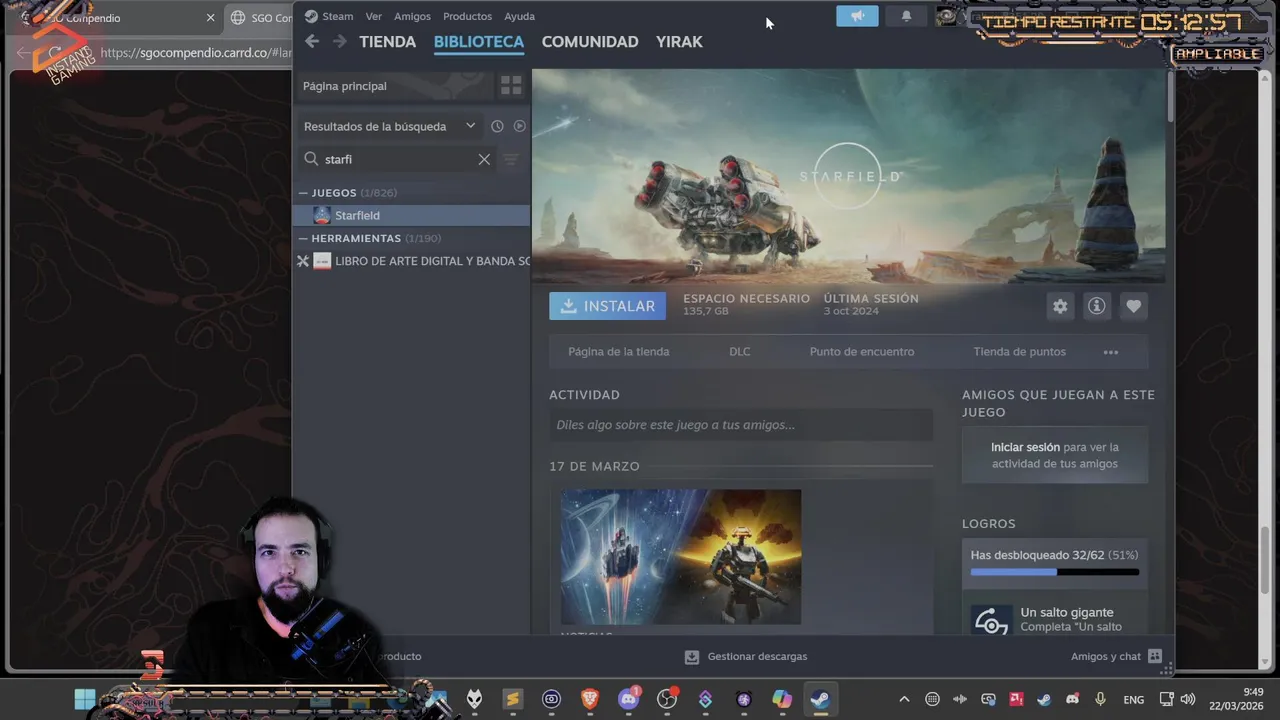Open Punto de encuentro link

(x=862, y=352)
